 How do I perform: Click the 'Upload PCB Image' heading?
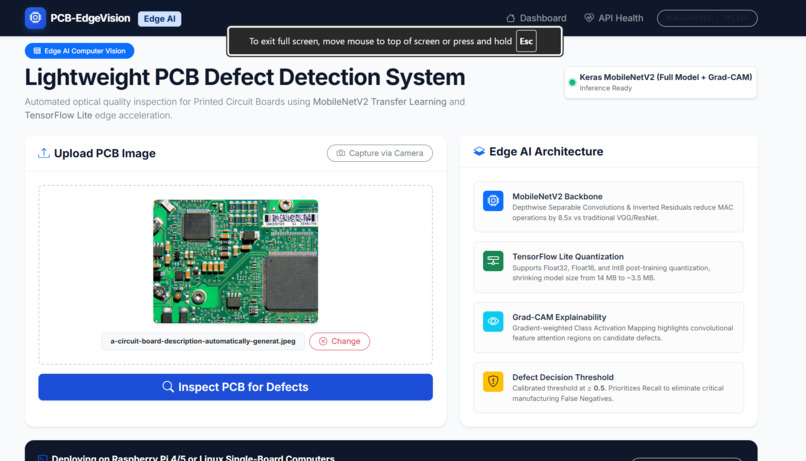[x=105, y=153]
